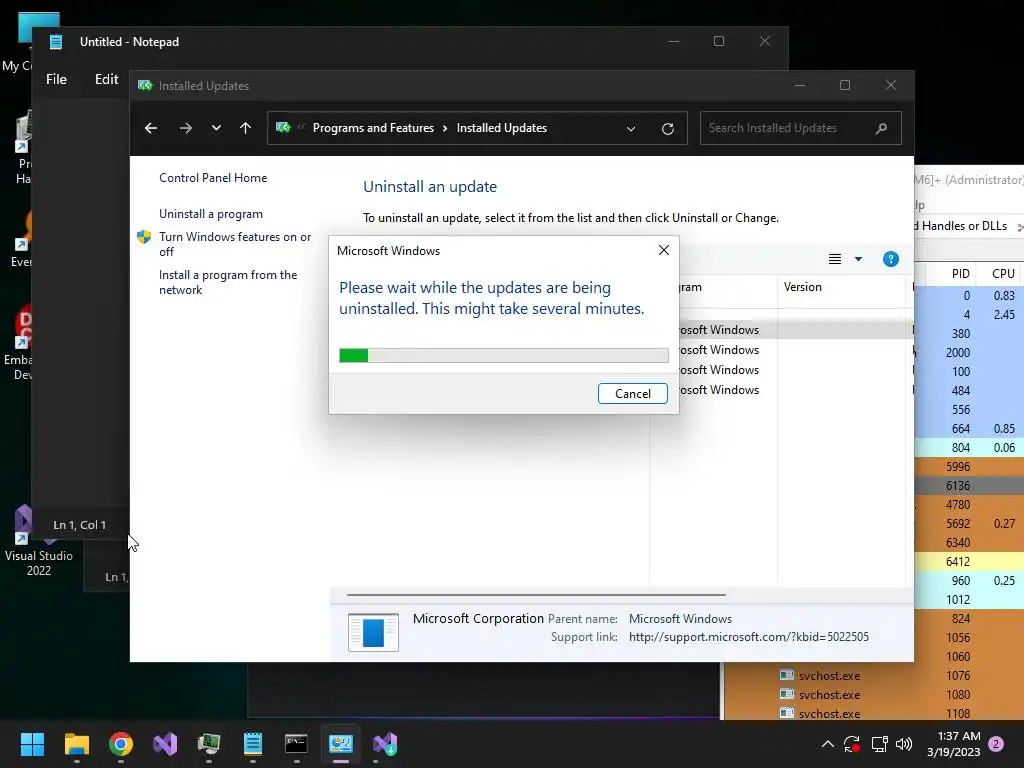Click Ln 1, Col 1 in Notepad status bar

coord(79,525)
